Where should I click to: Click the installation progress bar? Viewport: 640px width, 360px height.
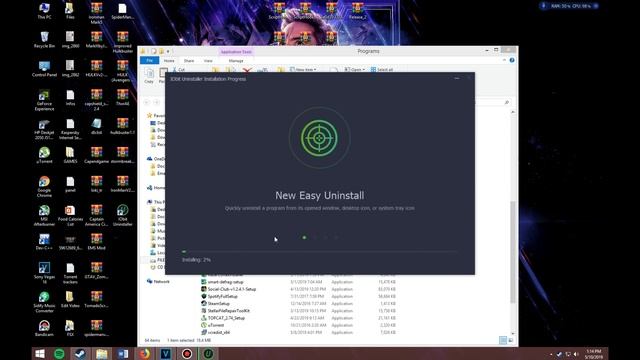coord(320,251)
